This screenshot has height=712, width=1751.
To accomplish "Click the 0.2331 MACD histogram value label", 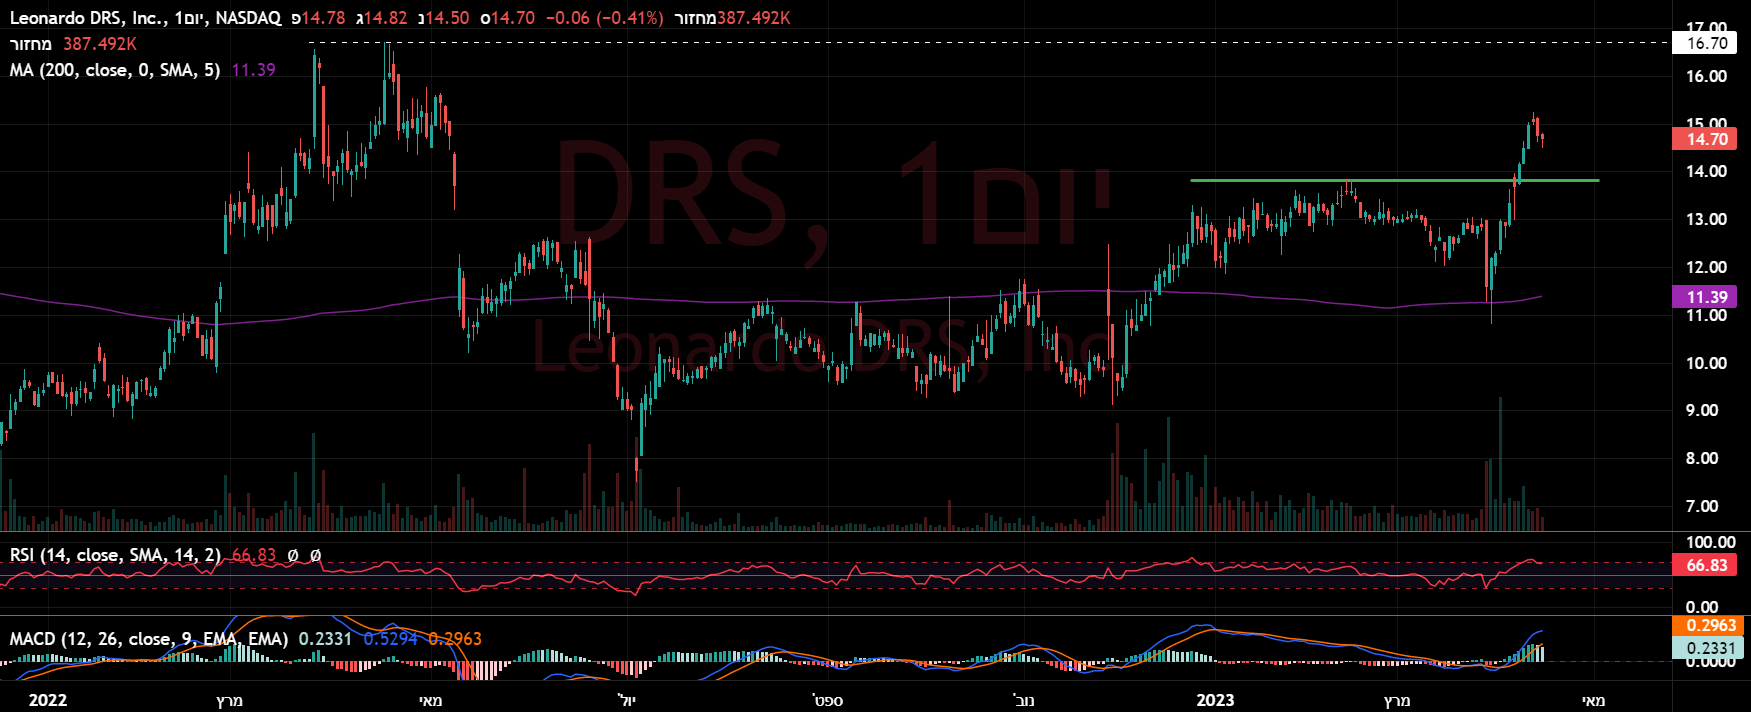I will tap(1710, 647).
